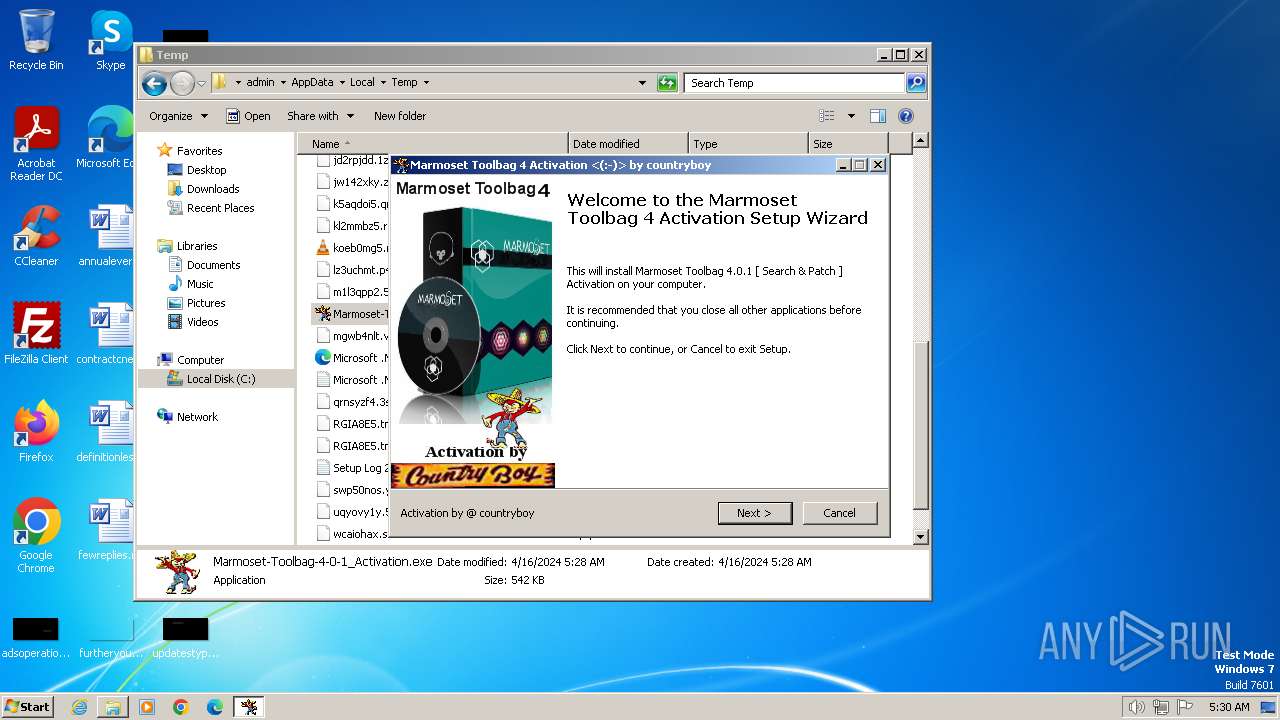1280x720 pixels.
Task: Open Edge from the taskbar
Action: coord(215,707)
